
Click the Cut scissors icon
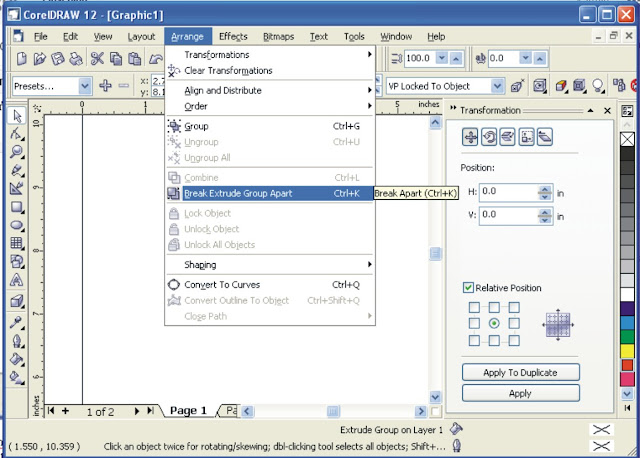click(97, 58)
